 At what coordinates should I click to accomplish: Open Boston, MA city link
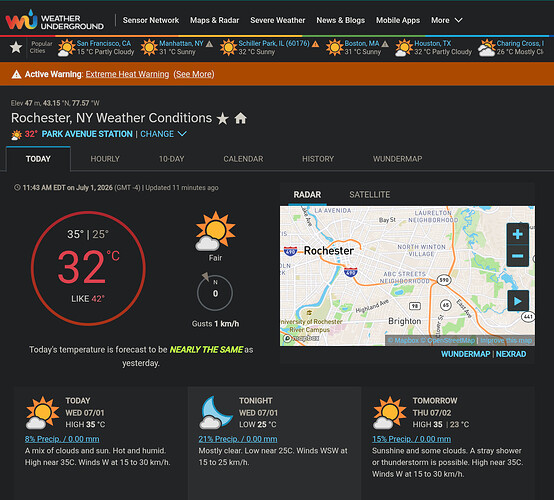coord(362,43)
